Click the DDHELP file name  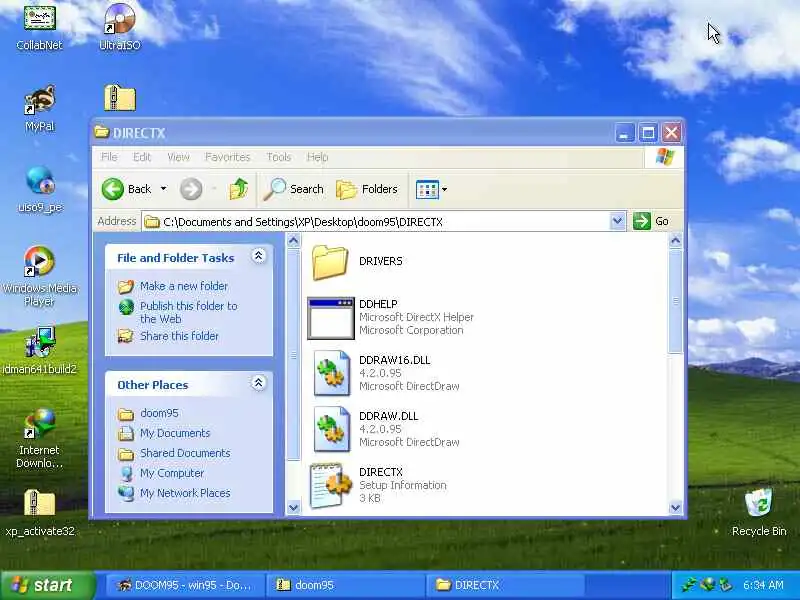(378, 304)
